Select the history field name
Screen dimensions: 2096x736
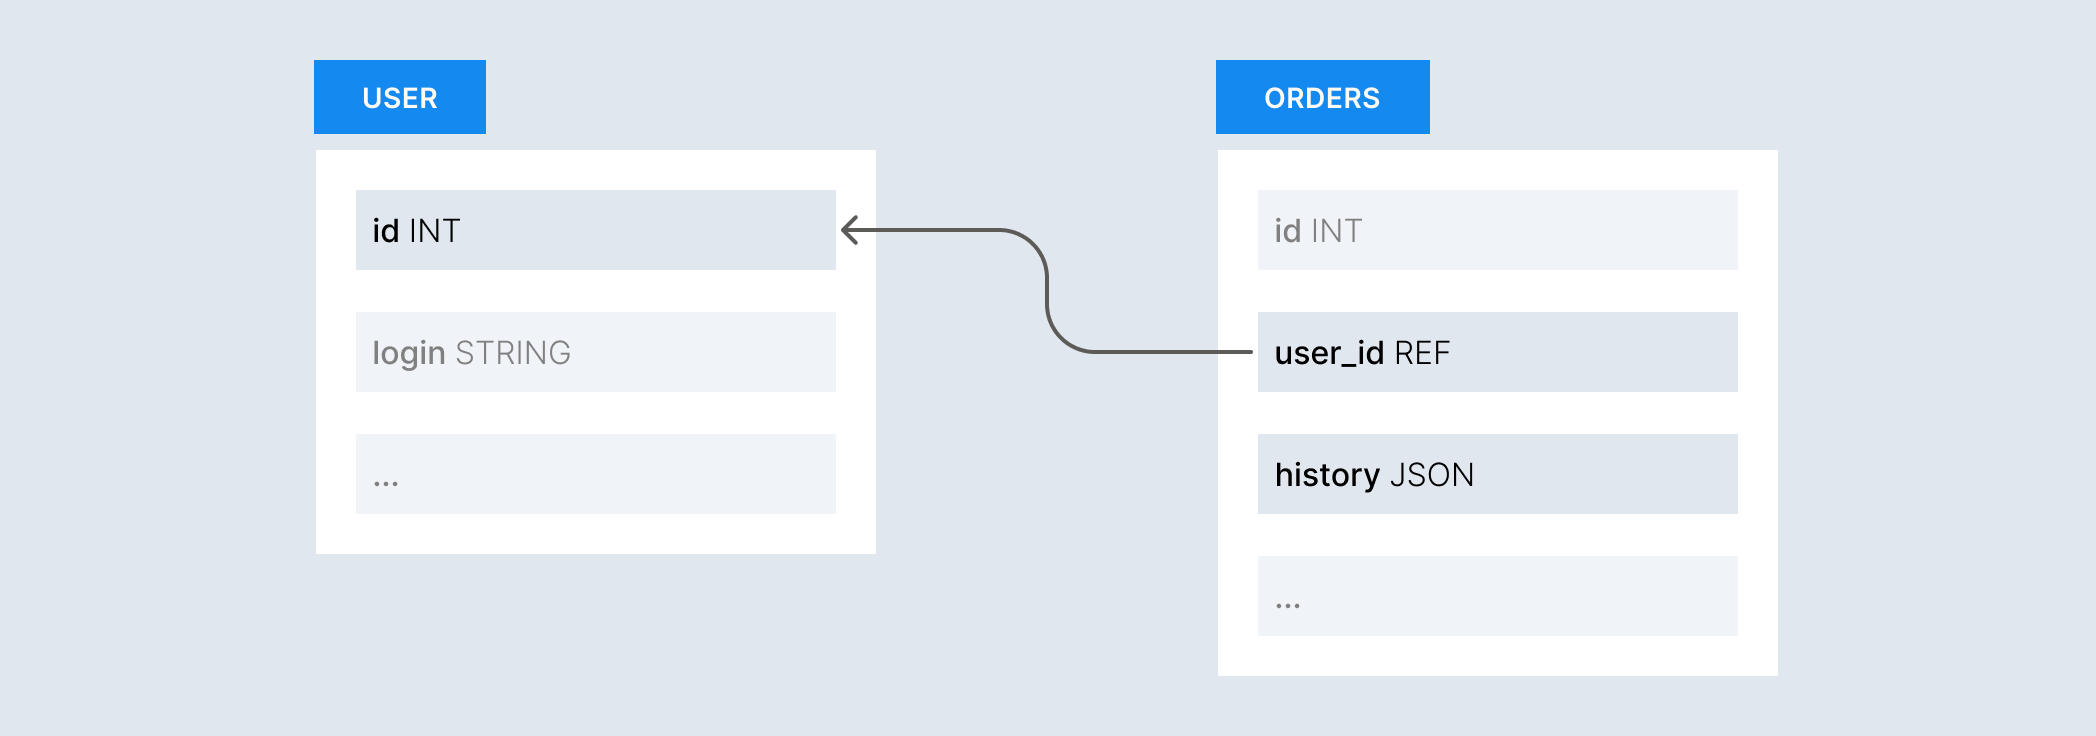click(x=1327, y=475)
